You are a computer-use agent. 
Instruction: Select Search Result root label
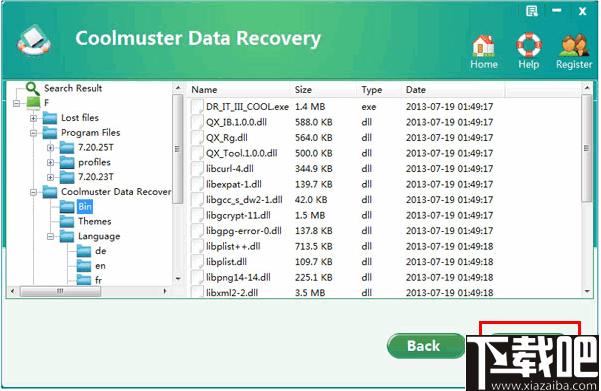(73, 89)
